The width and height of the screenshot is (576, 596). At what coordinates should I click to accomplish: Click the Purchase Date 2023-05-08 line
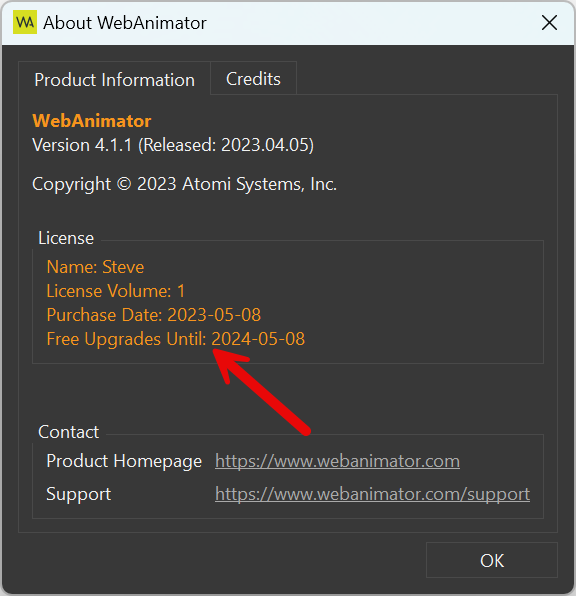pyautogui.click(x=154, y=315)
